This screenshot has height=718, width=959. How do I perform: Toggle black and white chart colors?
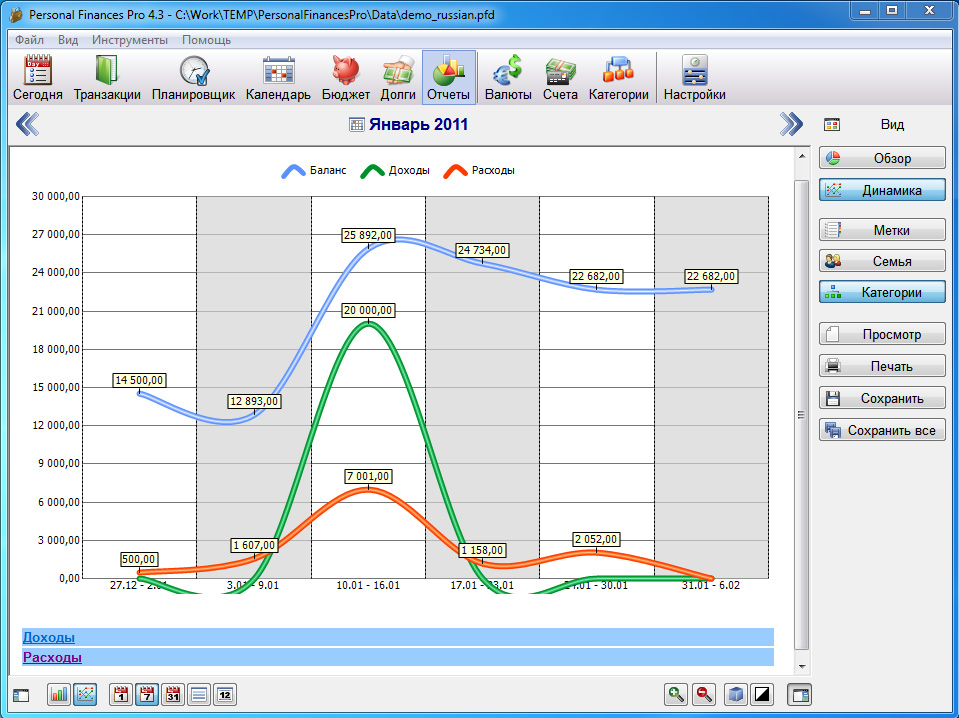click(x=762, y=694)
